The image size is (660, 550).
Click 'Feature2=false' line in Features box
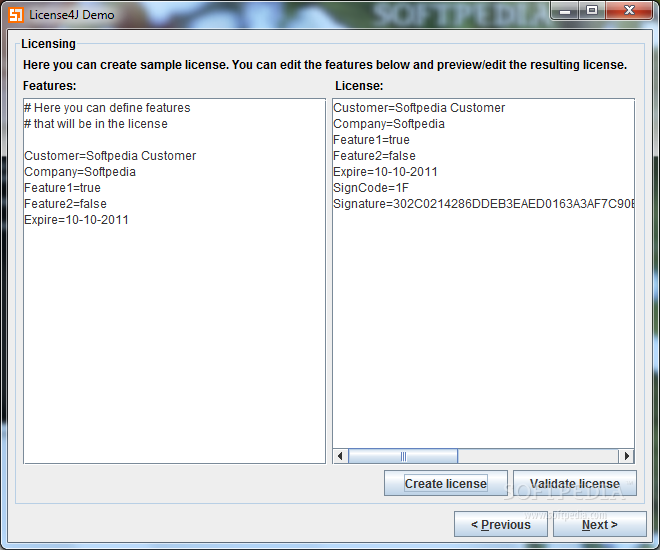pos(65,204)
